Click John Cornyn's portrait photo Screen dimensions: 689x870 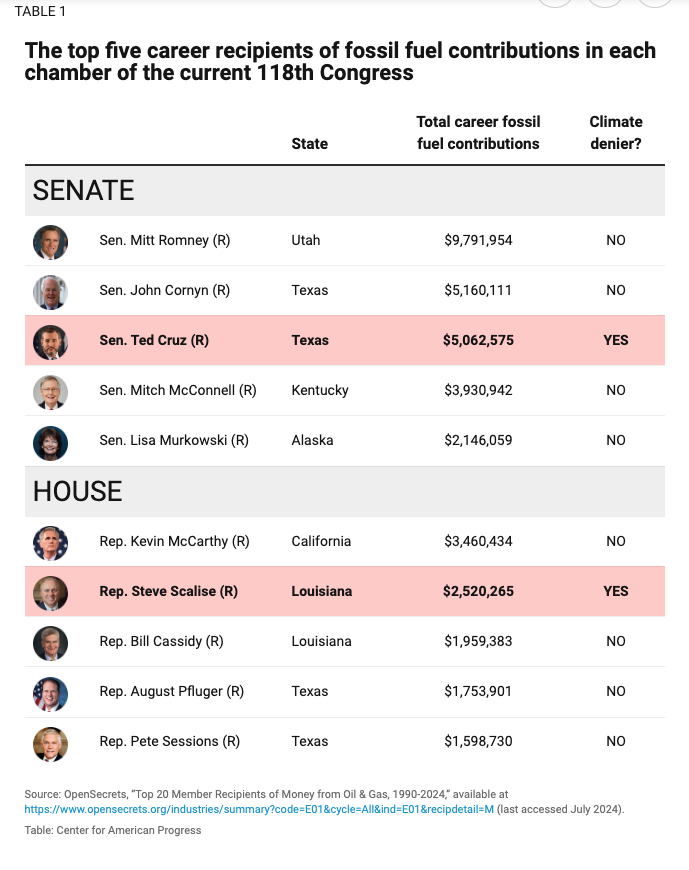tap(50, 291)
